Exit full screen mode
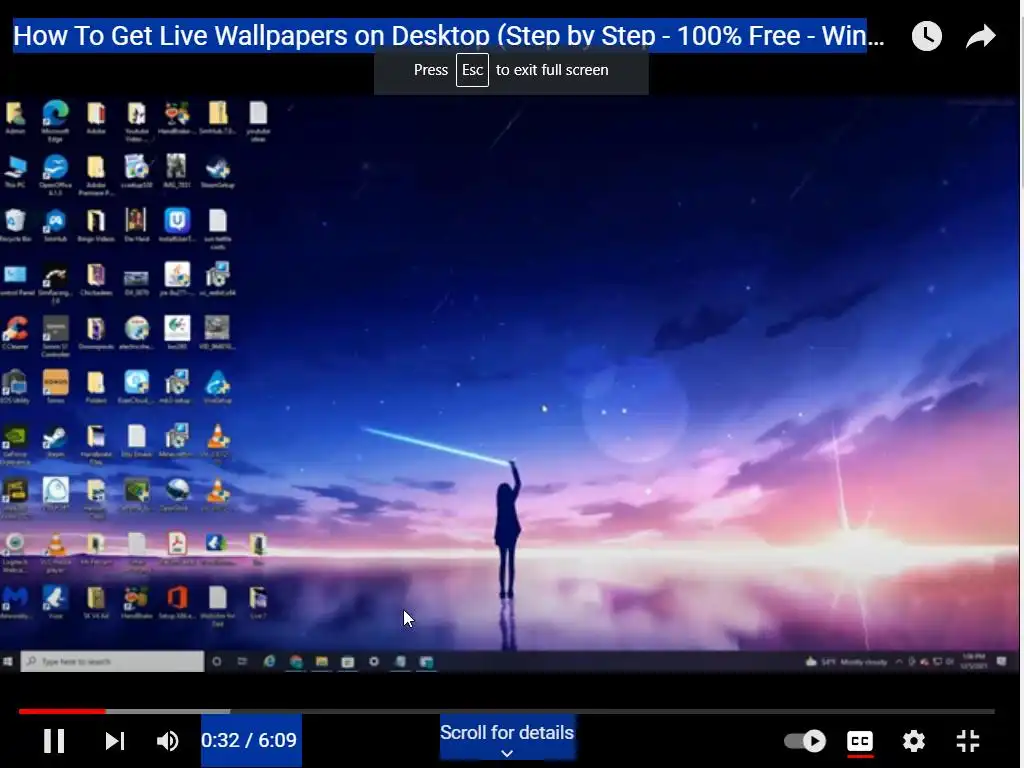 point(968,741)
